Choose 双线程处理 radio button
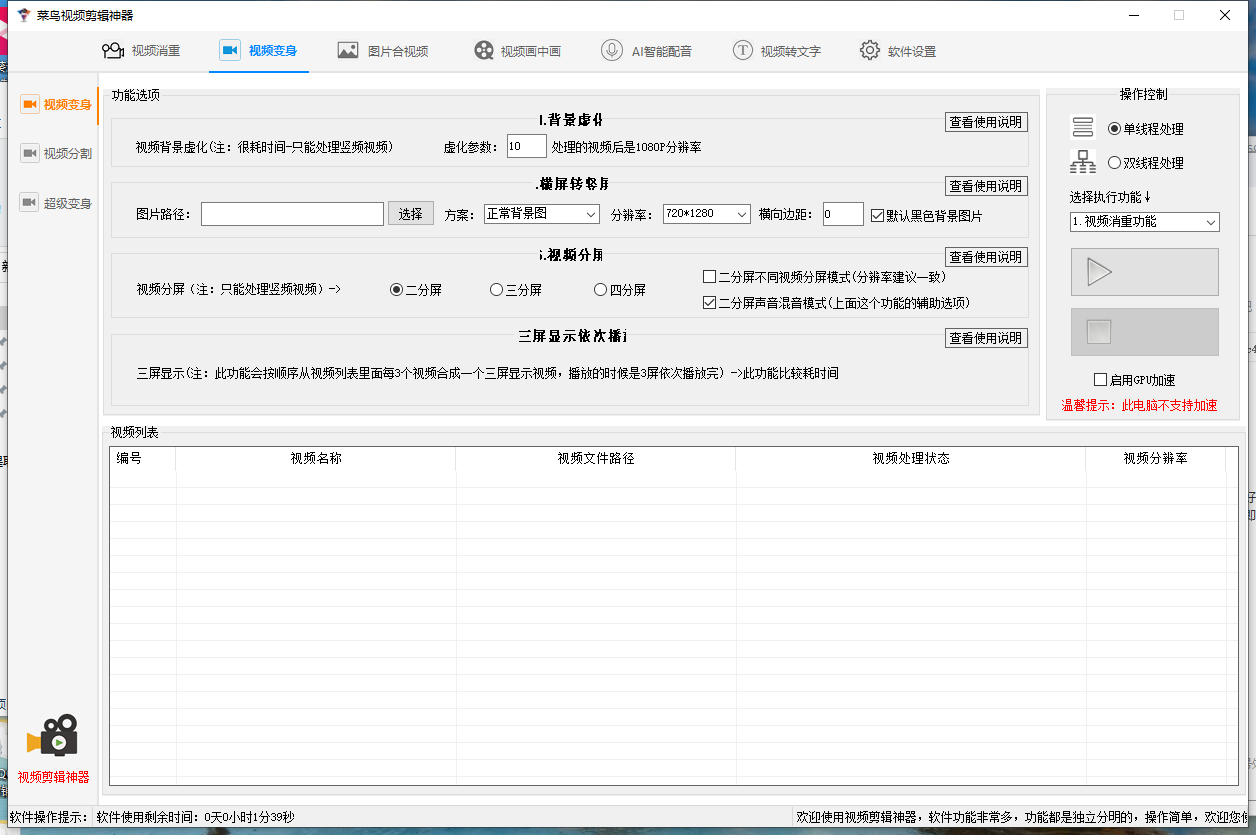1256x835 pixels. click(x=1115, y=163)
